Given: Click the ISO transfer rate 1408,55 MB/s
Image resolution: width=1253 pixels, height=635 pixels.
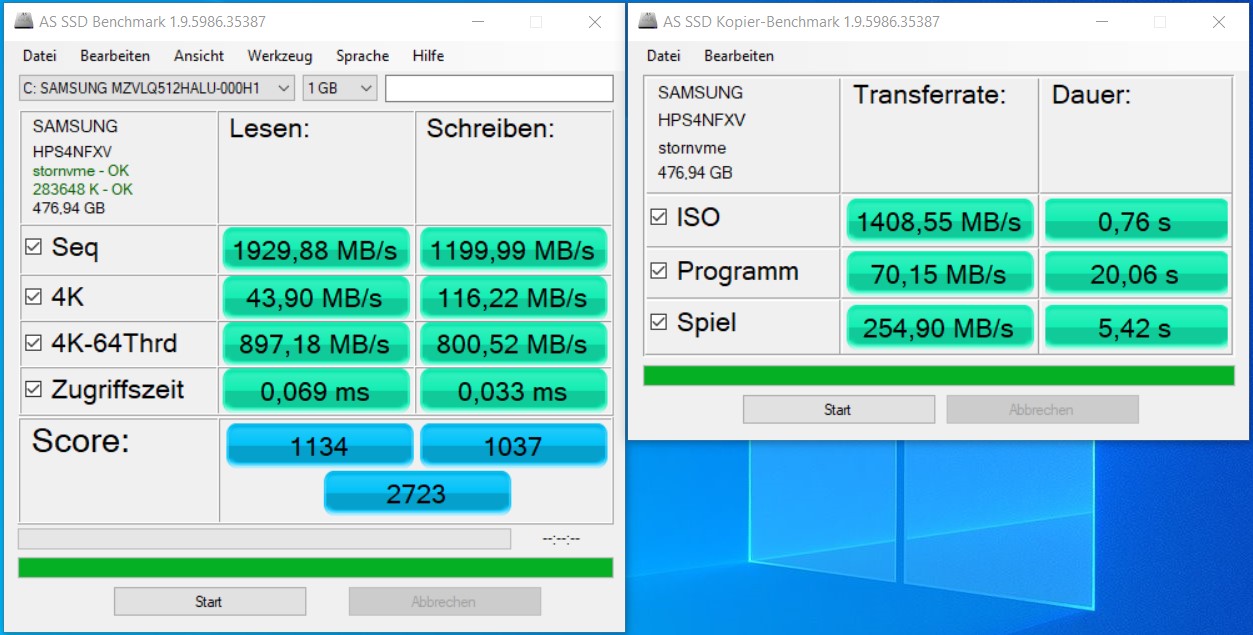Looking at the screenshot, I should click(x=941, y=220).
